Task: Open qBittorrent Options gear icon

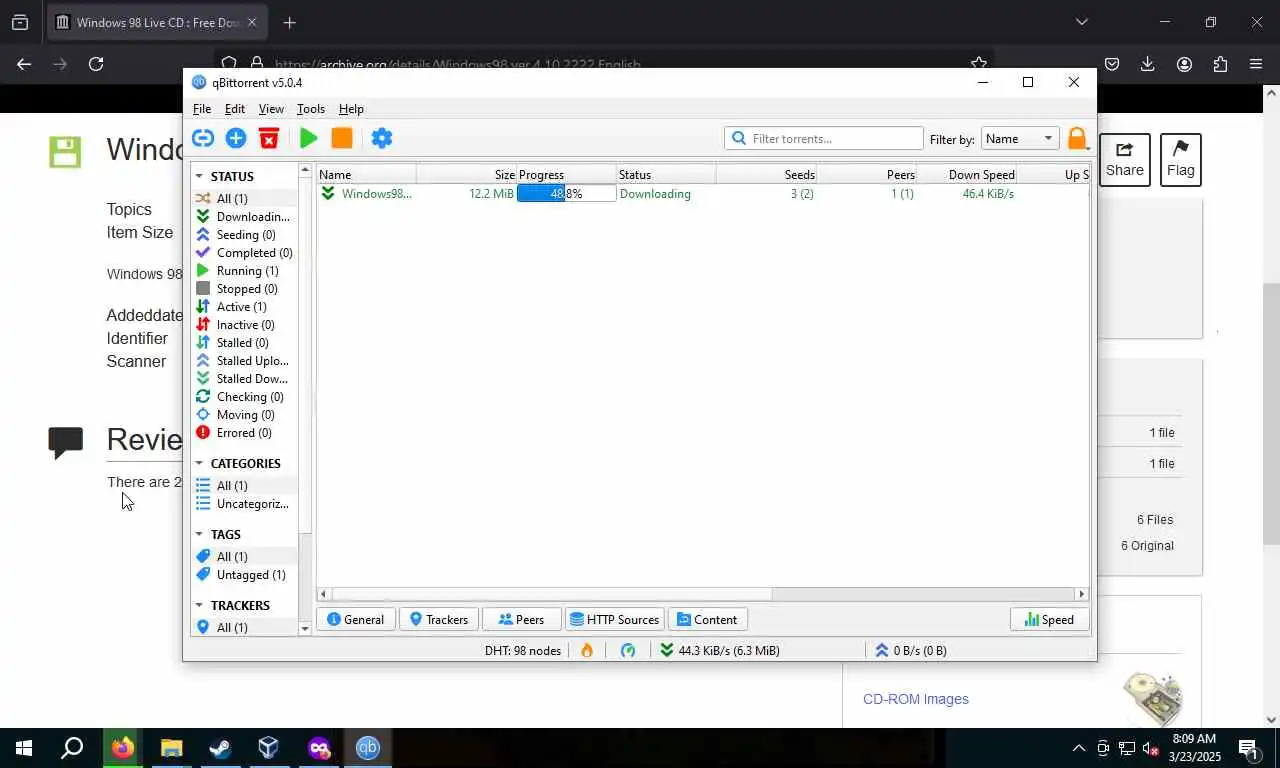Action: (382, 138)
